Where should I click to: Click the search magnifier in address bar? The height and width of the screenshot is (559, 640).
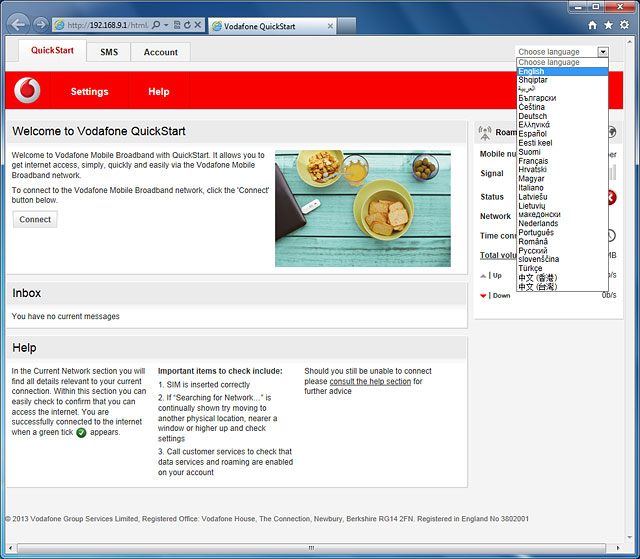tap(156, 25)
